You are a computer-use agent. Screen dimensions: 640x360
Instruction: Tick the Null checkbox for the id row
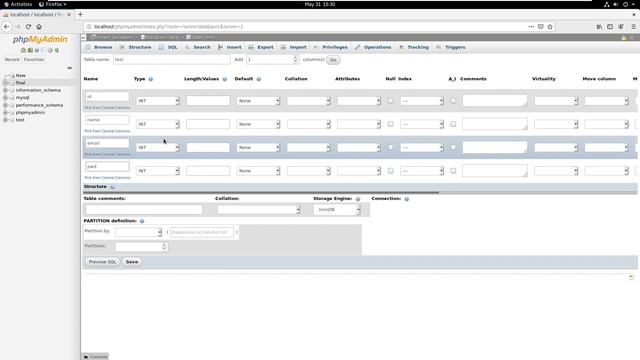[391, 100]
